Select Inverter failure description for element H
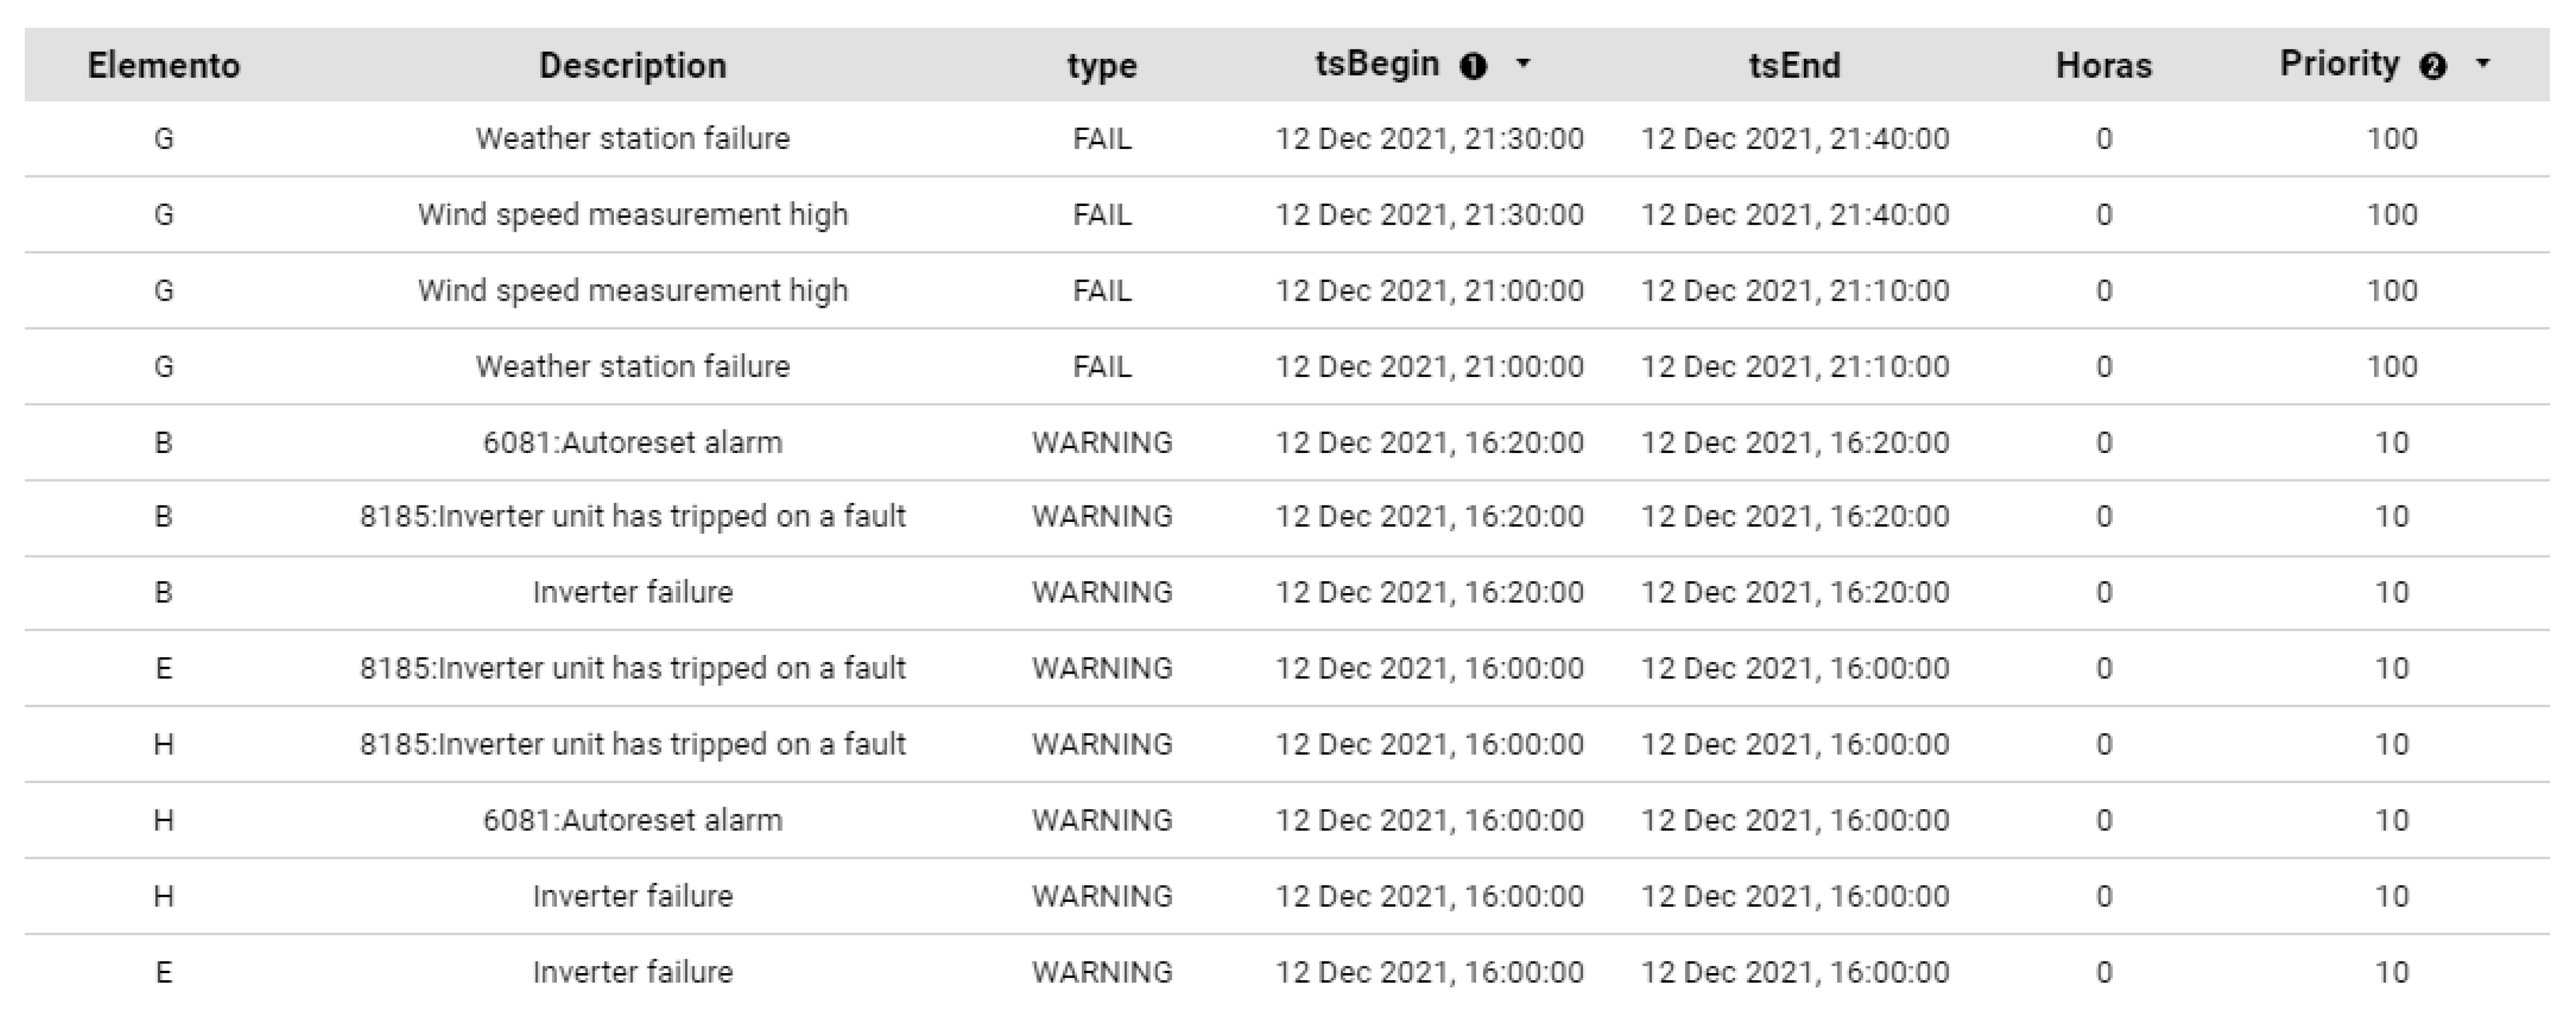Viewport: 2576px width, 1022px height. click(632, 896)
